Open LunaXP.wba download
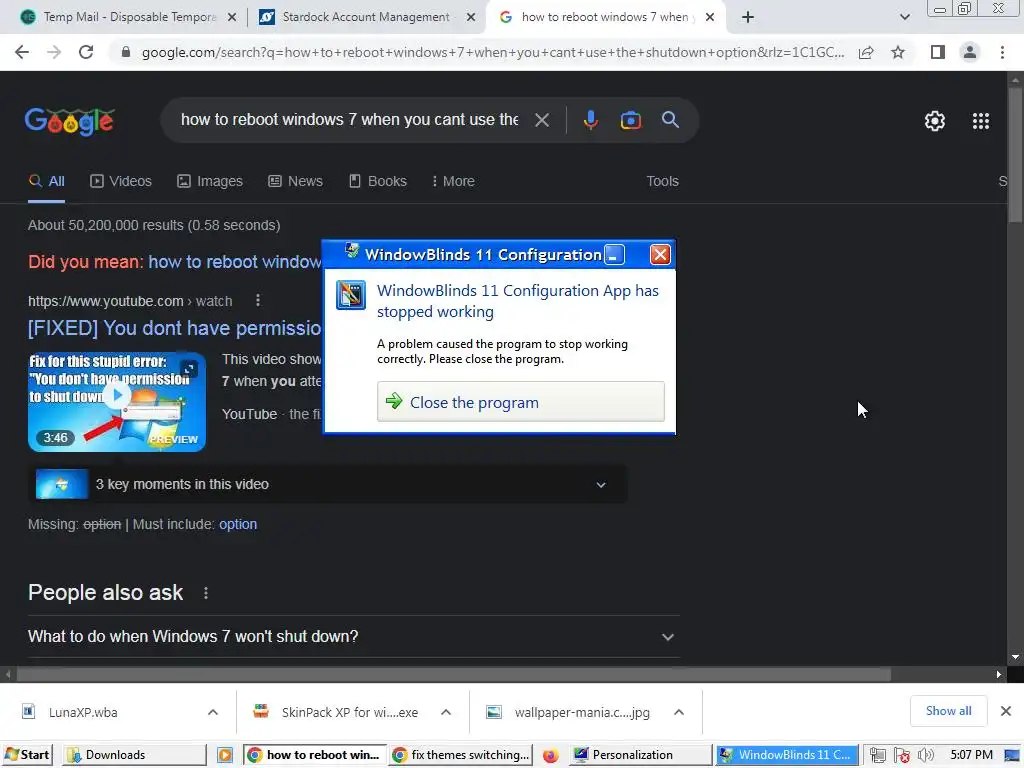 (x=83, y=712)
